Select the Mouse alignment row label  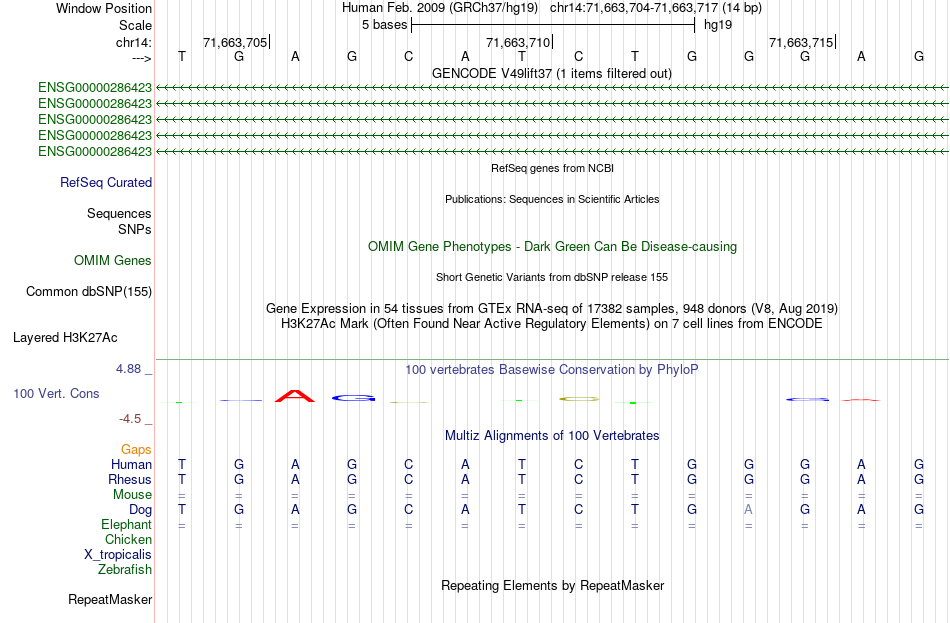tap(132, 495)
